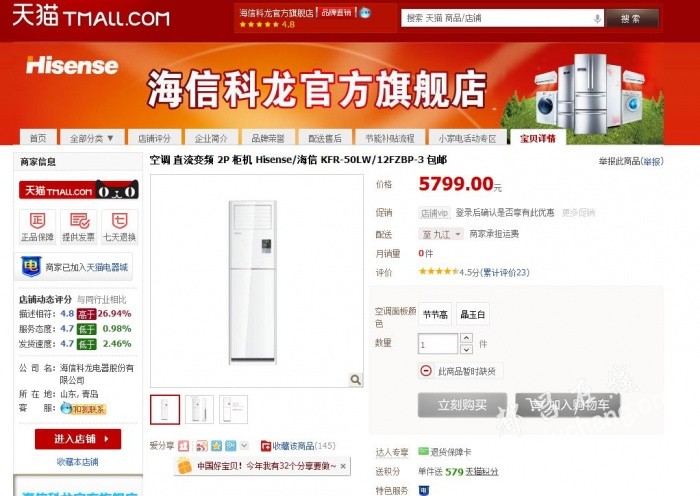
Task: Click the 提供发票 invoice badge icon
Action: (79, 221)
